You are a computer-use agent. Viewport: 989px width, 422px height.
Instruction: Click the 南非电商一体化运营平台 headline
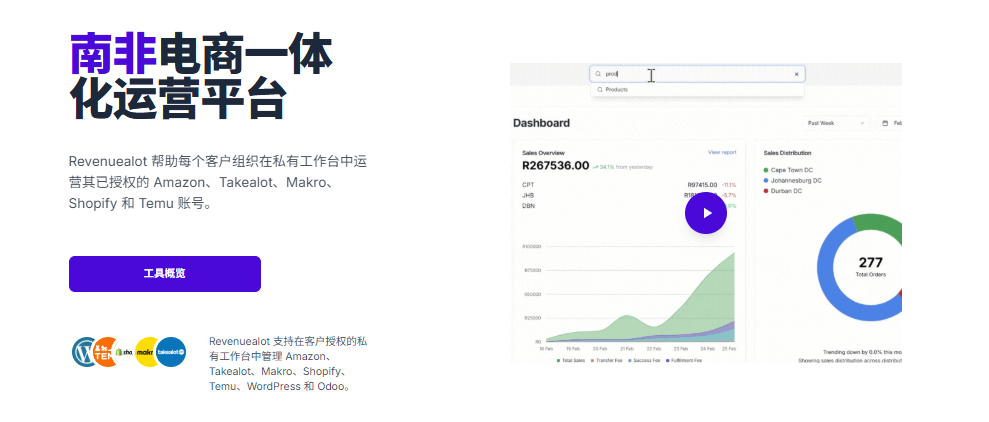point(201,77)
